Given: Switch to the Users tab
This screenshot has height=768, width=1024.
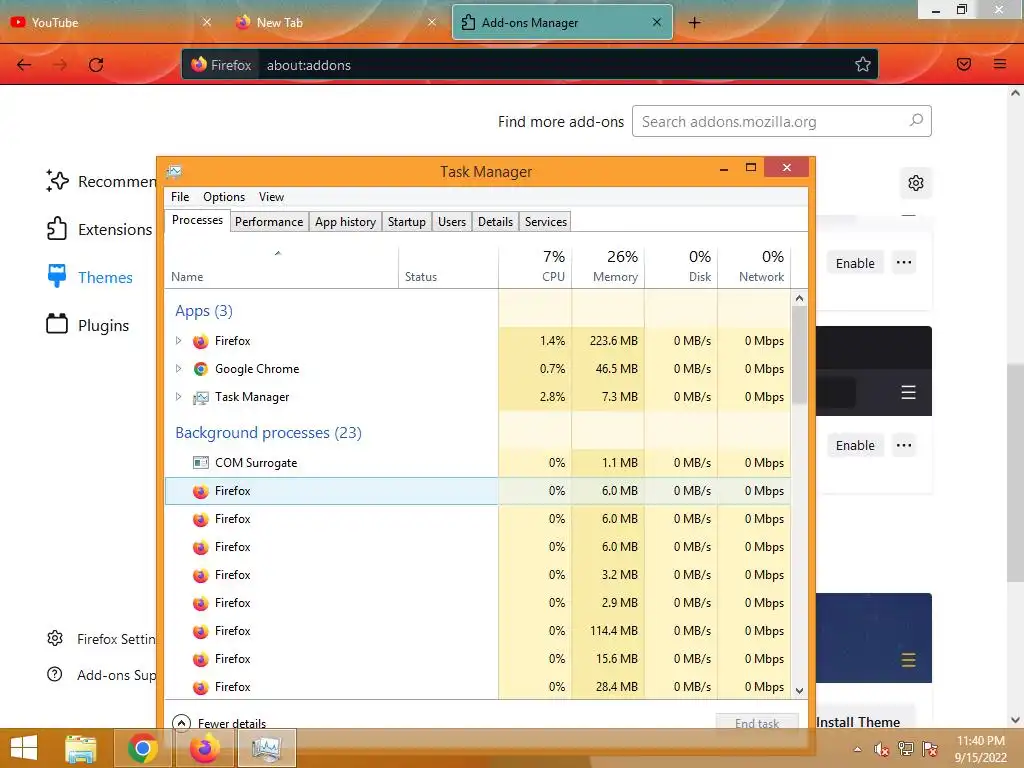Looking at the screenshot, I should click(452, 221).
